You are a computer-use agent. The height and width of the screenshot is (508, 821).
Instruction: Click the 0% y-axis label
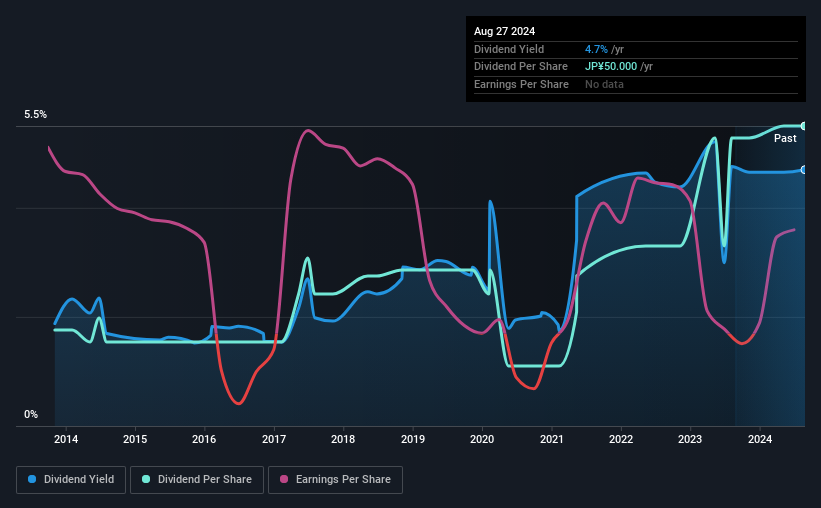point(31,414)
